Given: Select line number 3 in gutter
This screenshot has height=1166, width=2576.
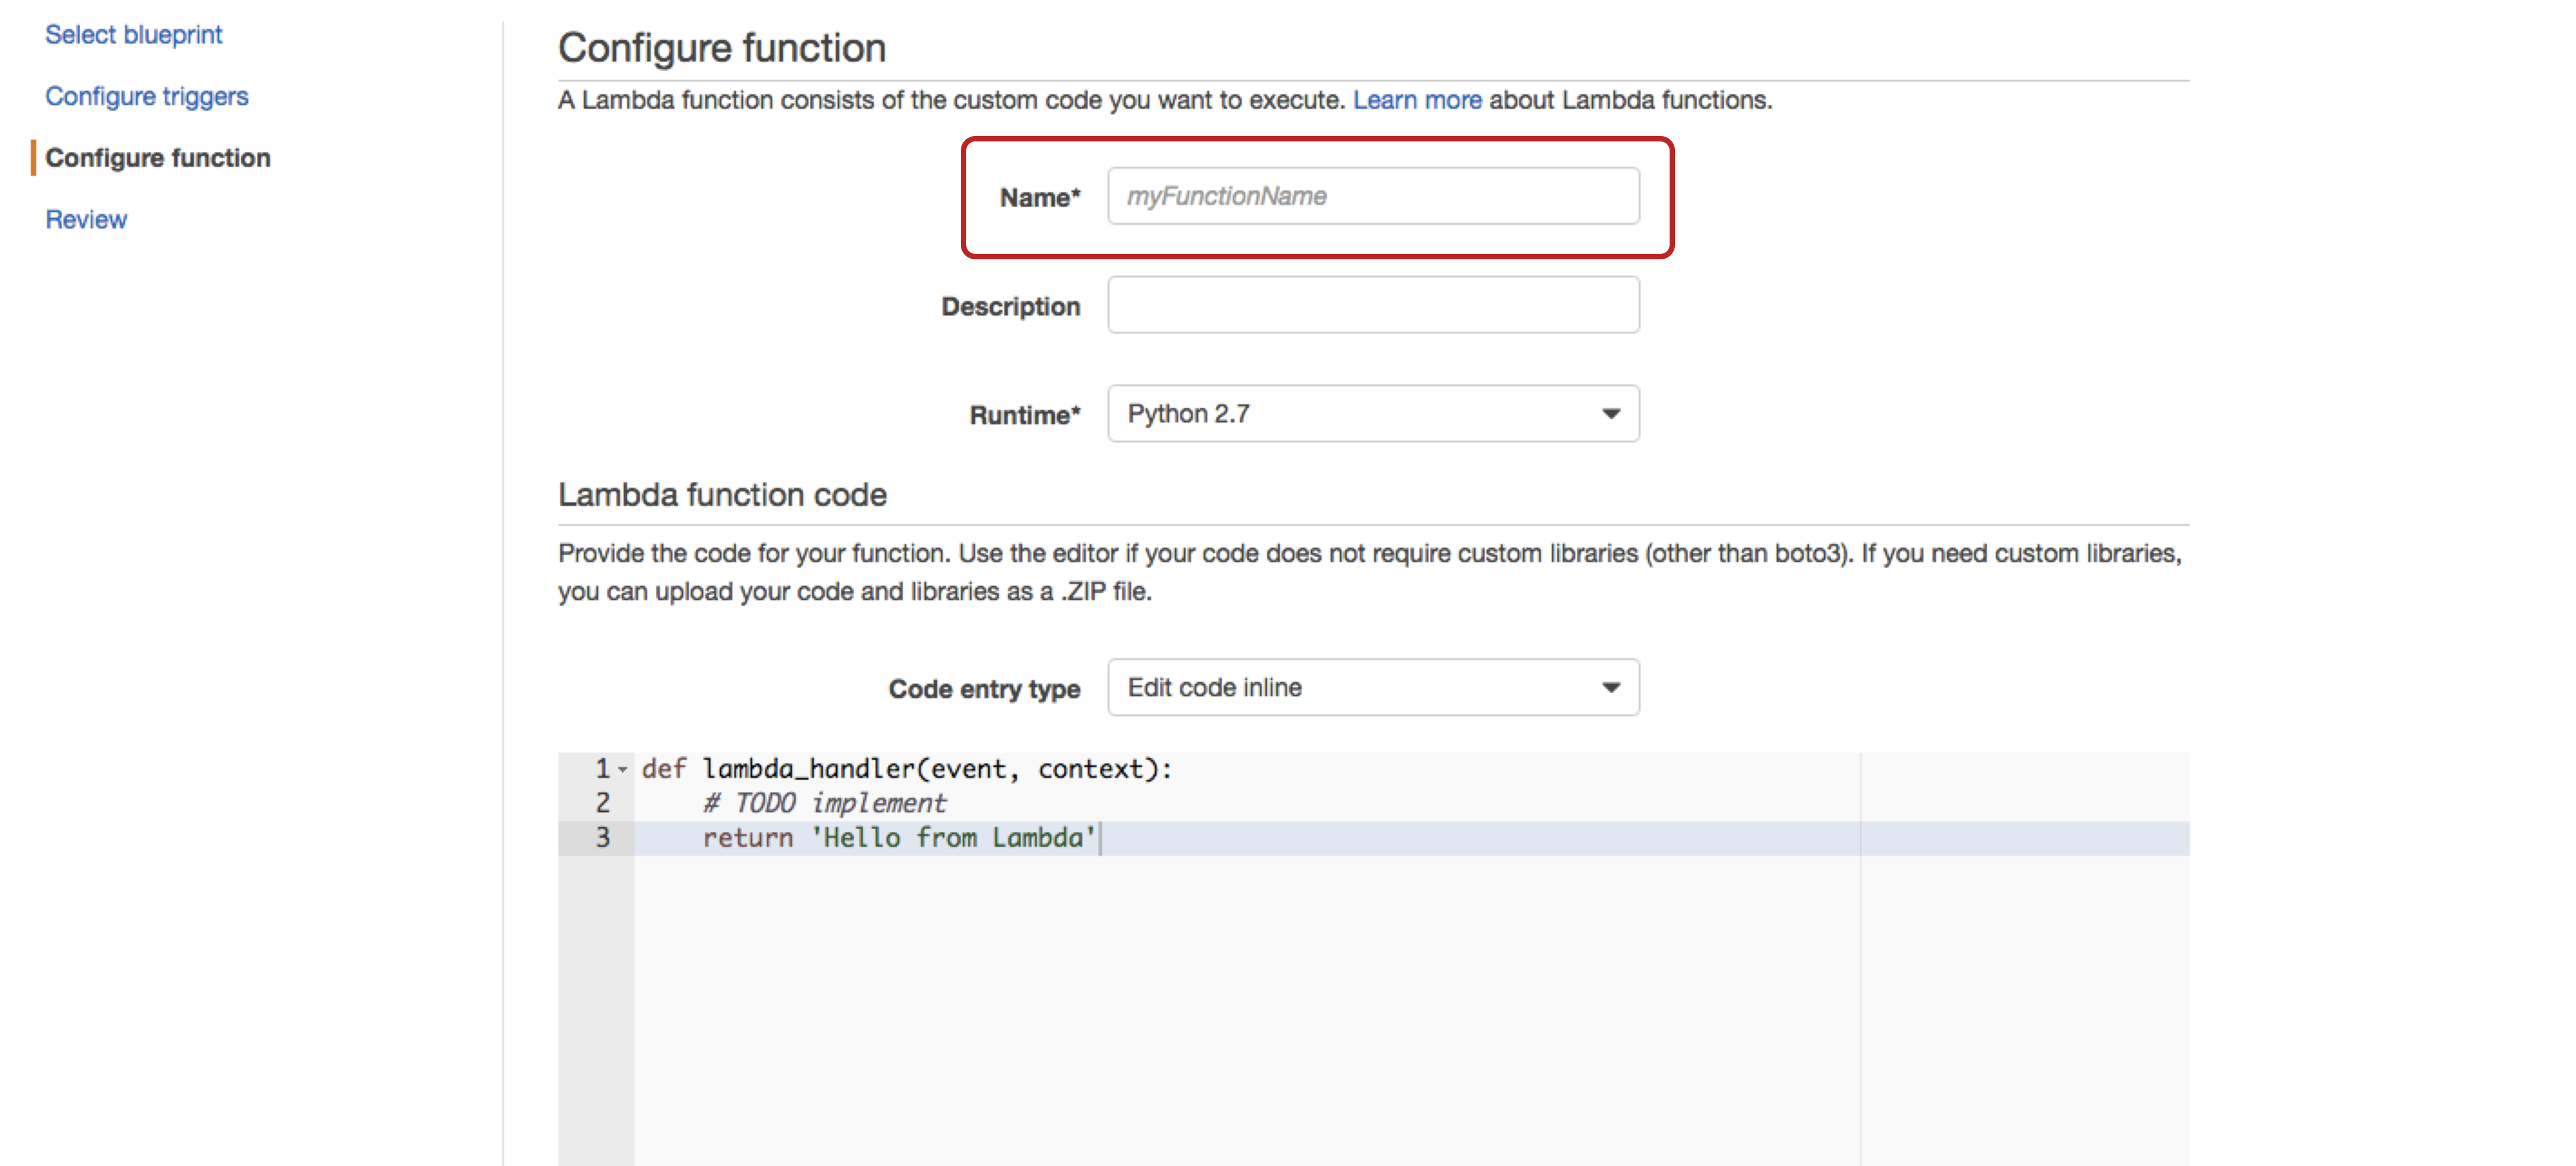Looking at the screenshot, I should click(x=602, y=838).
